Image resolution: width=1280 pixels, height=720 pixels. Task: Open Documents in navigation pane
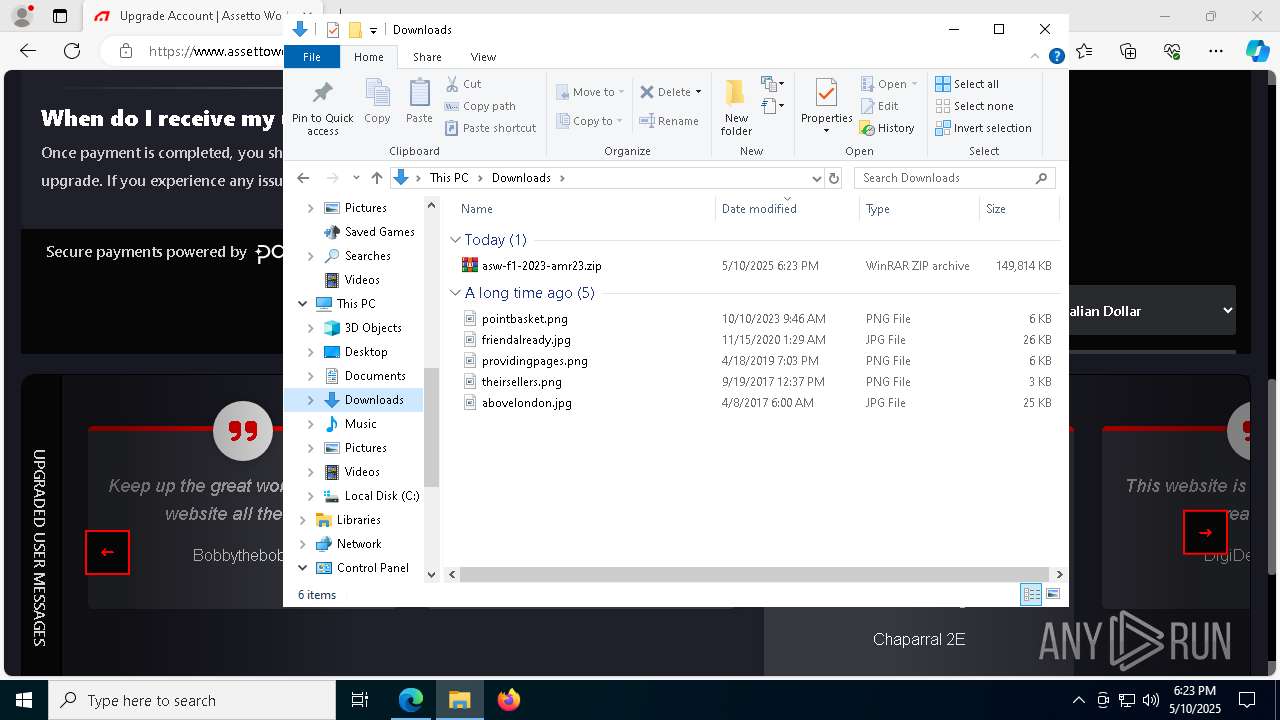point(375,376)
